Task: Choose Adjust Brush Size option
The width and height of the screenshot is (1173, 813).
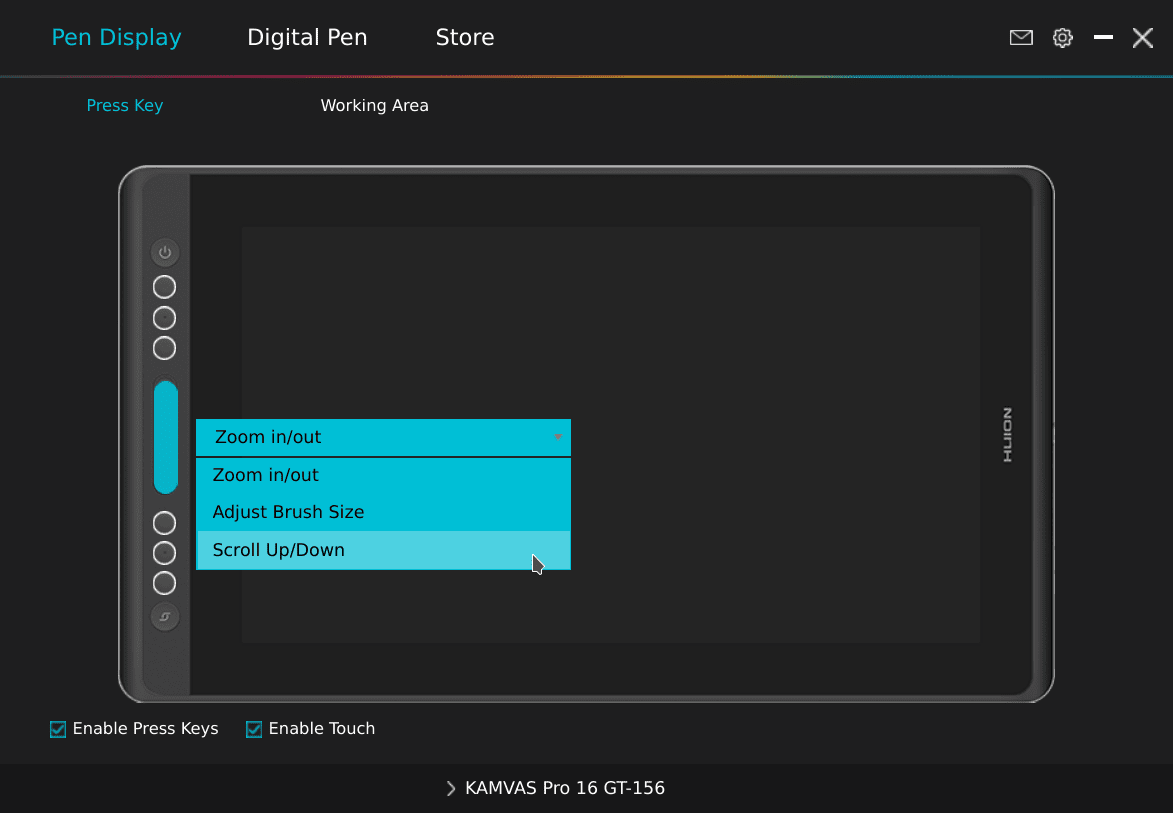Action: (383, 512)
